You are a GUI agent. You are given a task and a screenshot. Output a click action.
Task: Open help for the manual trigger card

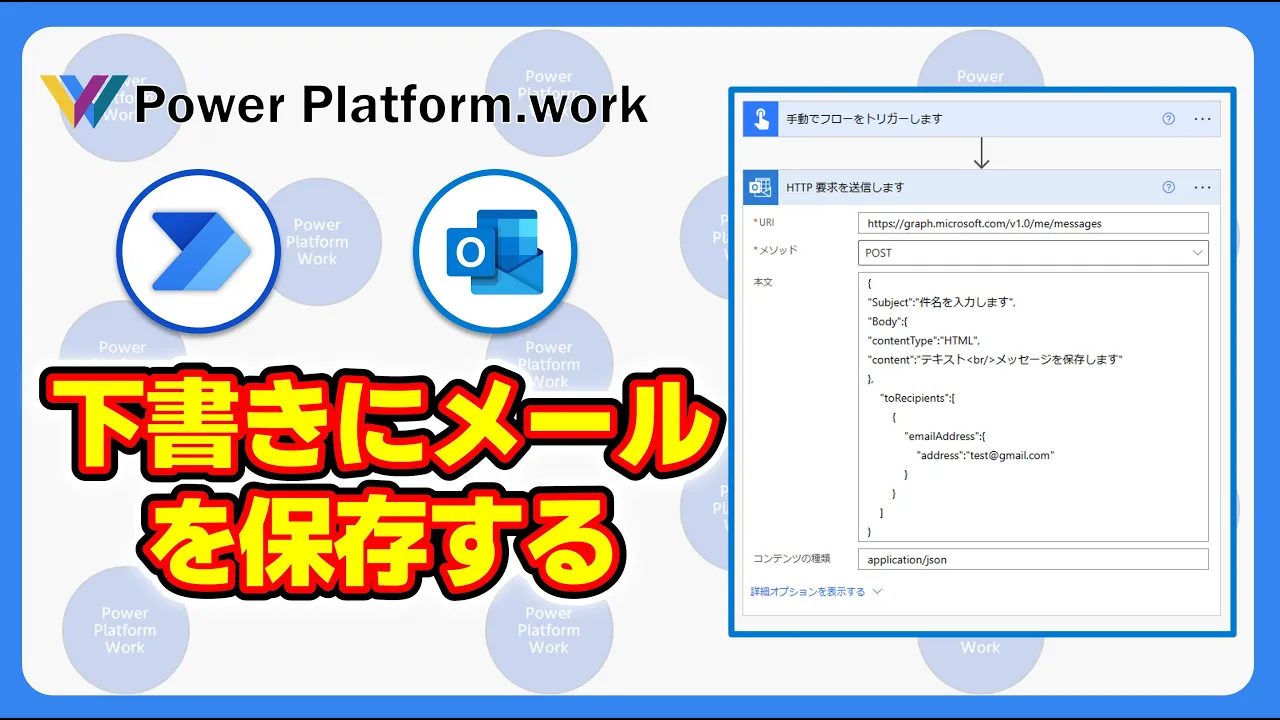point(1168,119)
